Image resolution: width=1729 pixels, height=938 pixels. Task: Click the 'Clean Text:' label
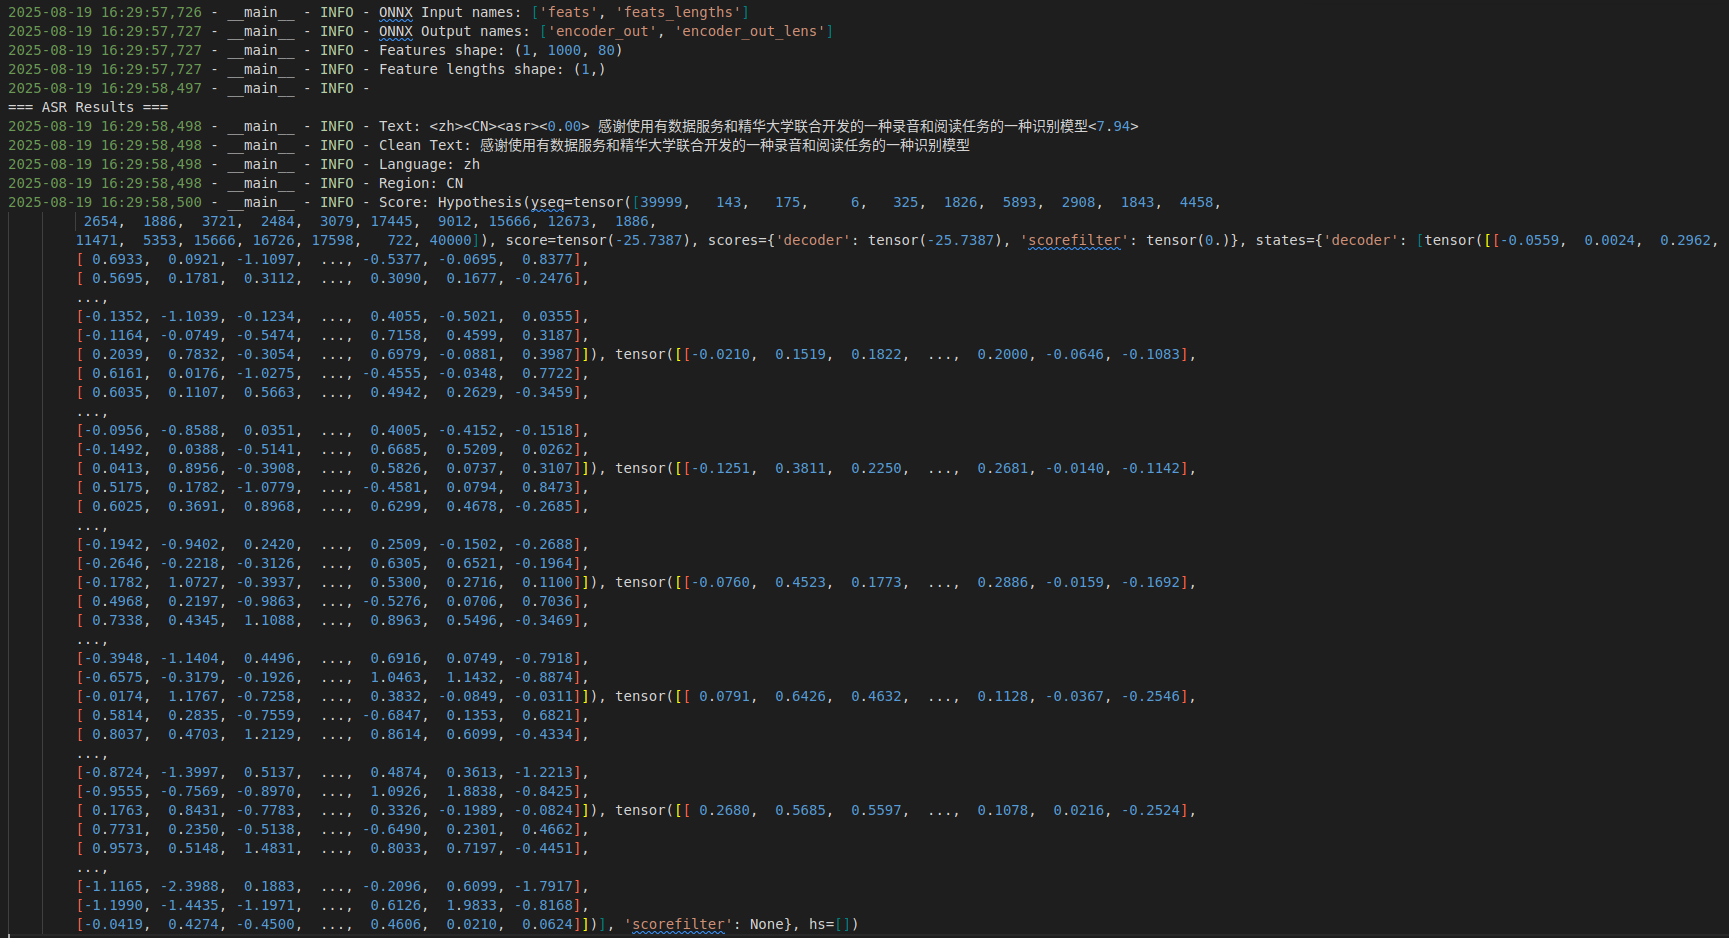pos(425,145)
